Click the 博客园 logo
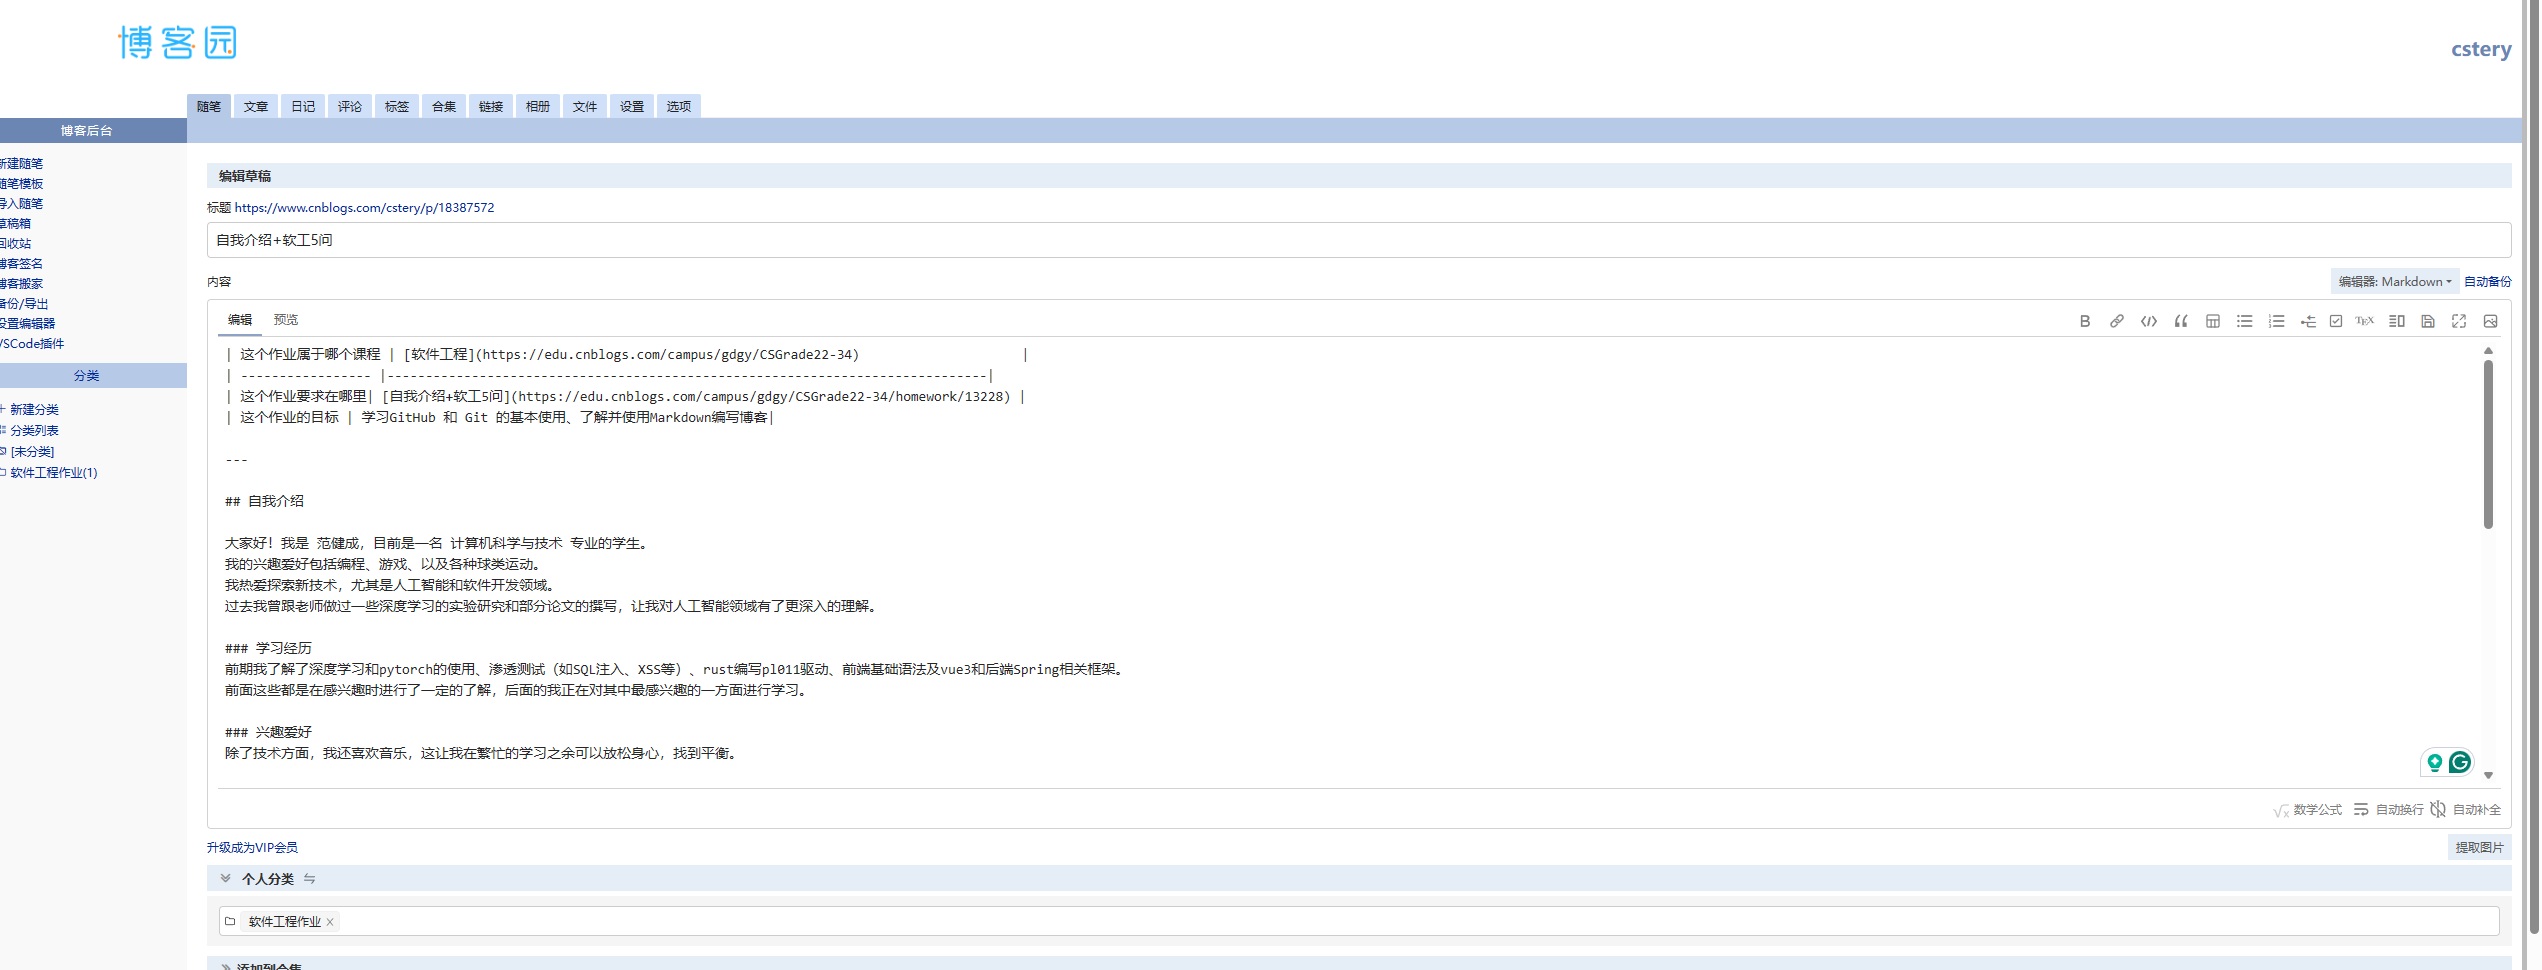The height and width of the screenshot is (970, 2542). coord(177,42)
